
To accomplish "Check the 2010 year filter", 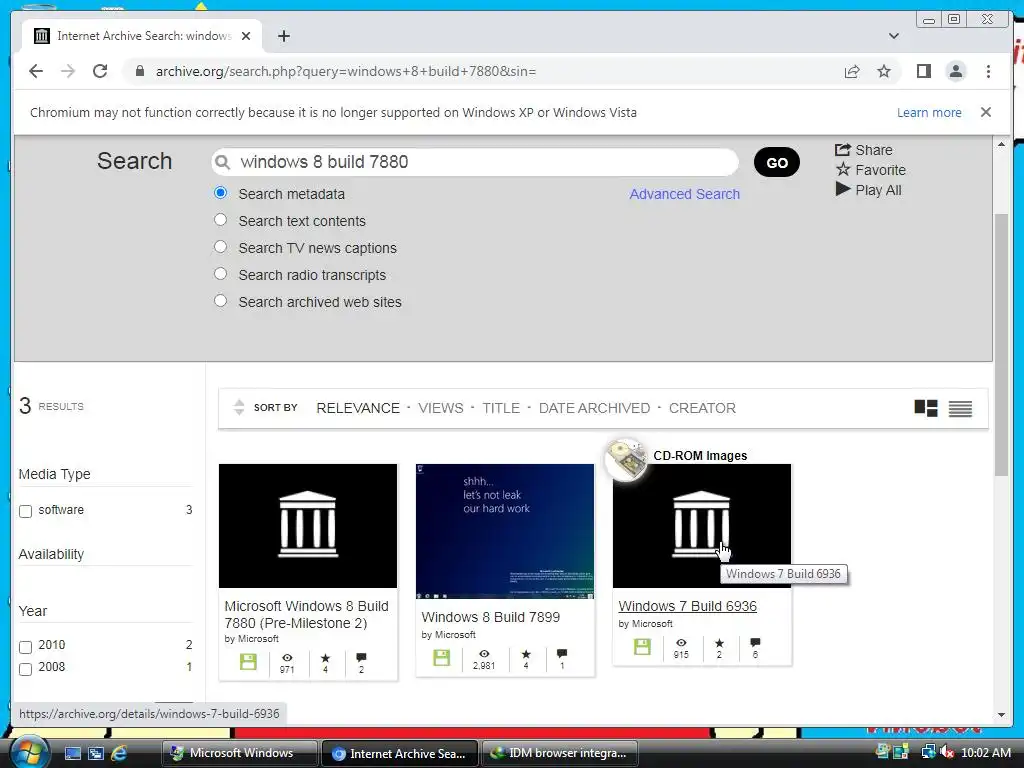I will coord(25,647).
